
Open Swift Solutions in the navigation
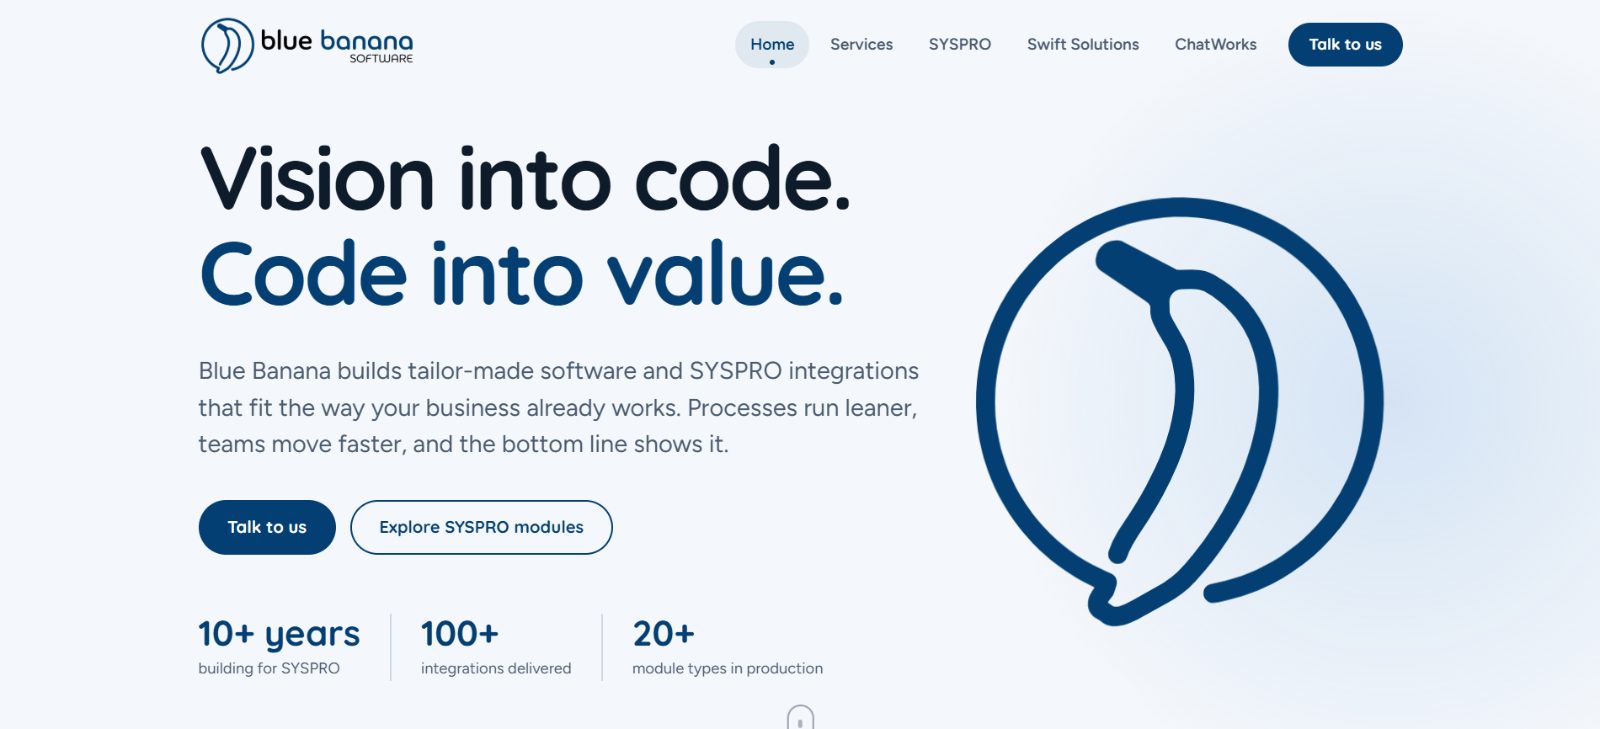pos(1083,44)
